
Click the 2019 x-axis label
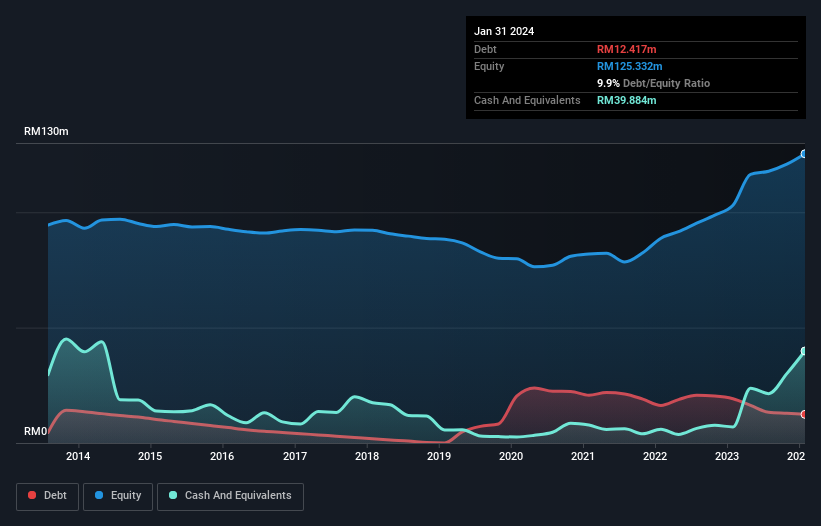(x=439, y=456)
